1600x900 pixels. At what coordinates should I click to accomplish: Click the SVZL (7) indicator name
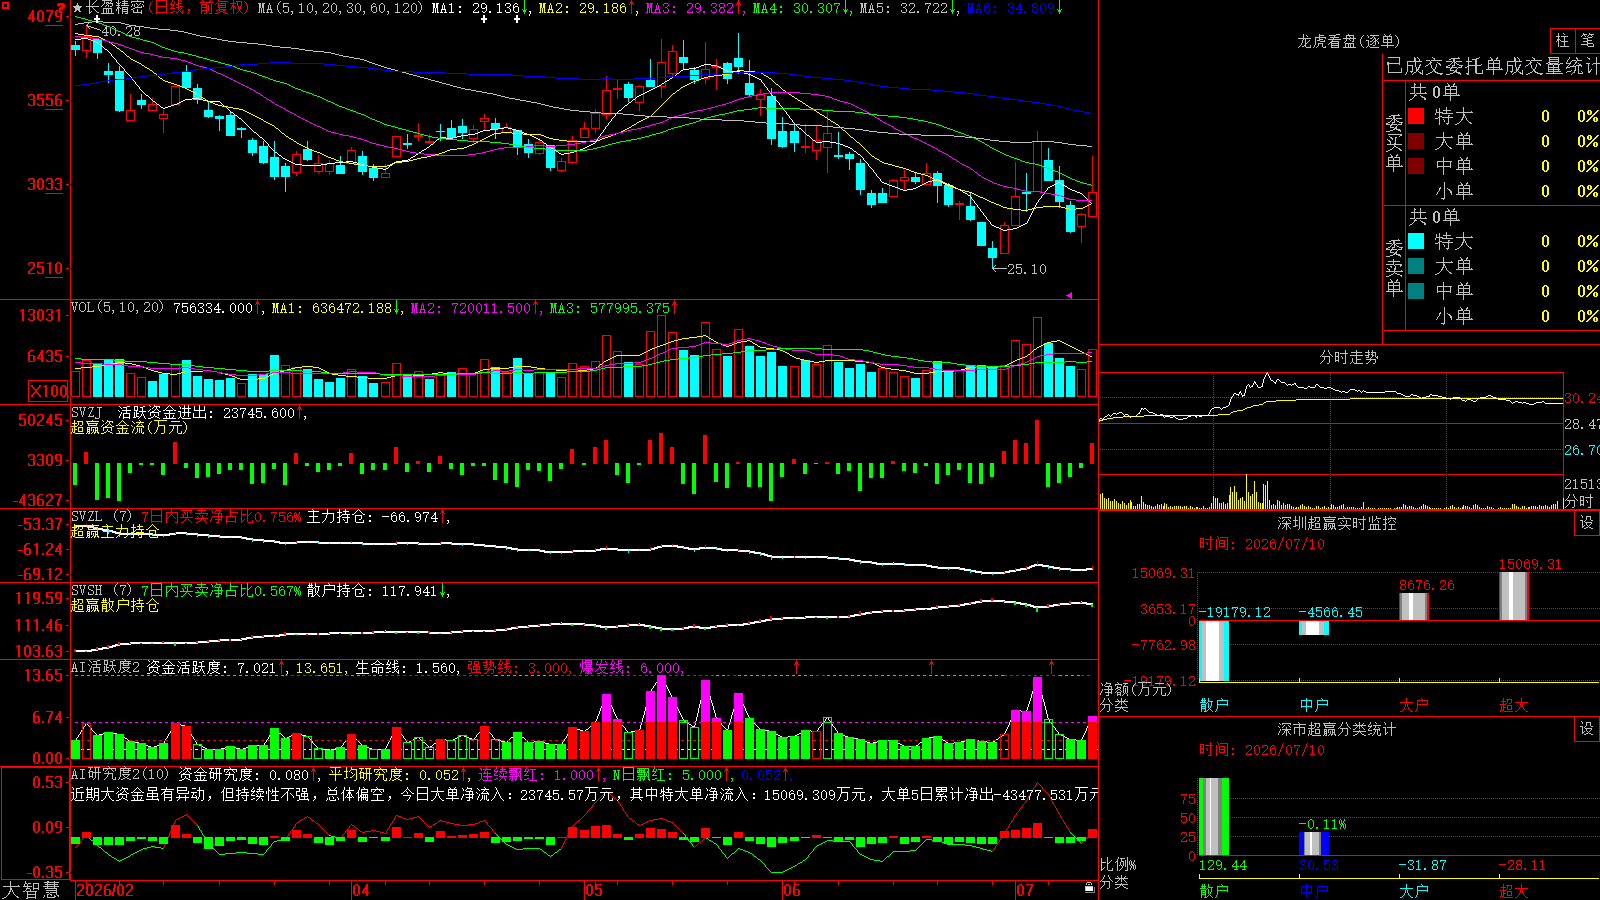coord(101,516)
